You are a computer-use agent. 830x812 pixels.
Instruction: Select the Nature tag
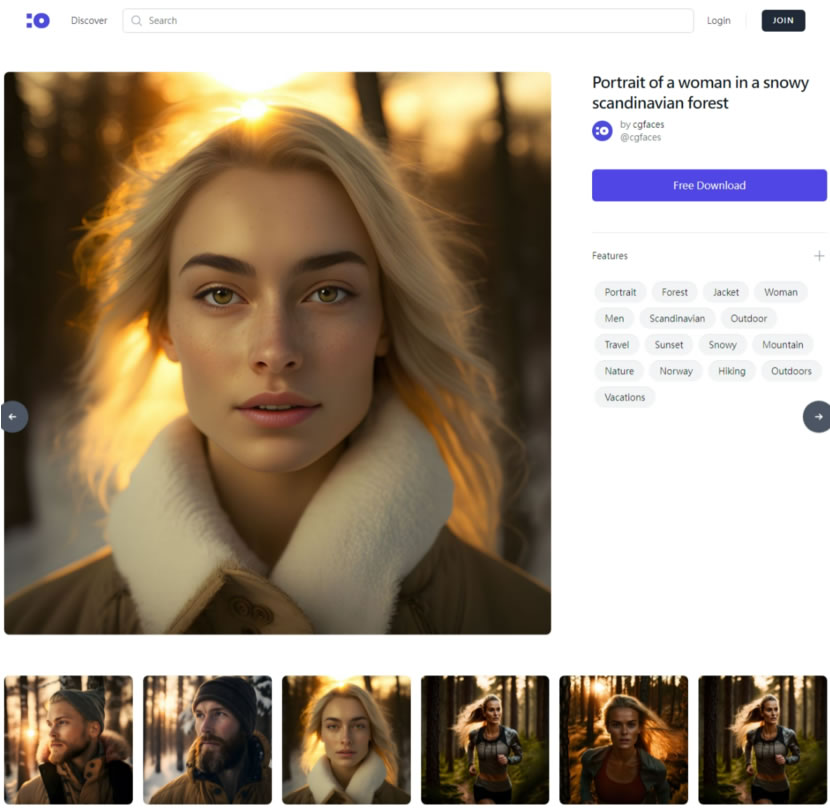[619, 371]
